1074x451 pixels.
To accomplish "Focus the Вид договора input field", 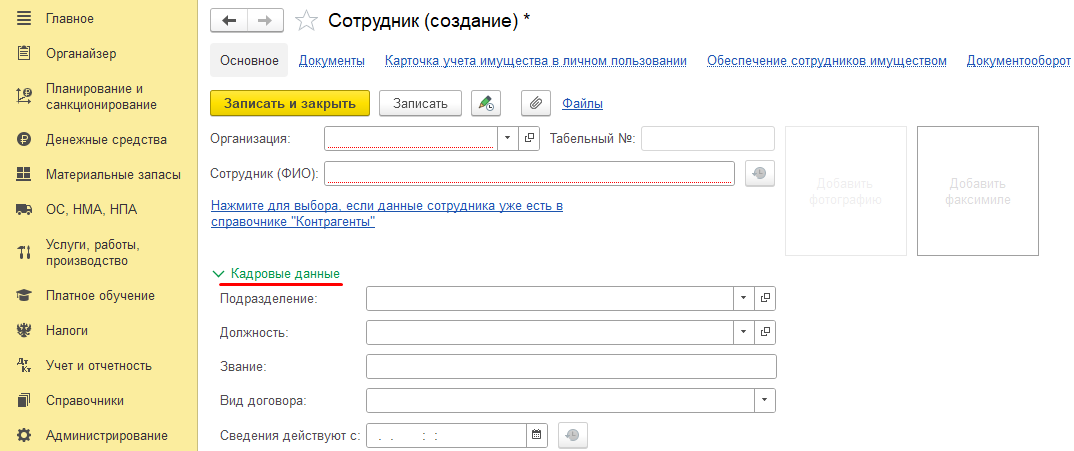I will click(560, 400).
